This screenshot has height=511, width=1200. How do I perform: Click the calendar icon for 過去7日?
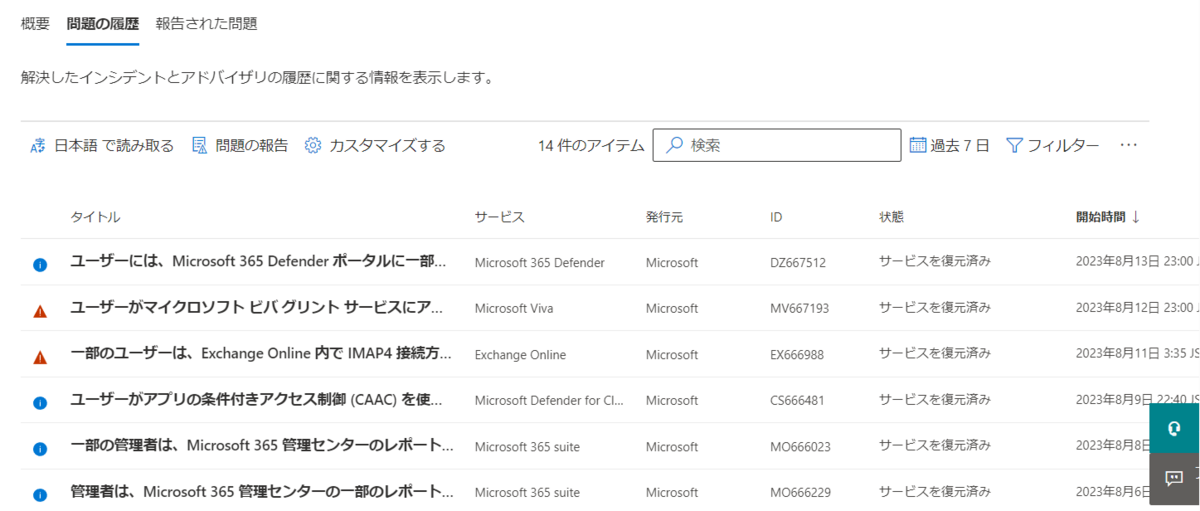[x=918, y=145]
